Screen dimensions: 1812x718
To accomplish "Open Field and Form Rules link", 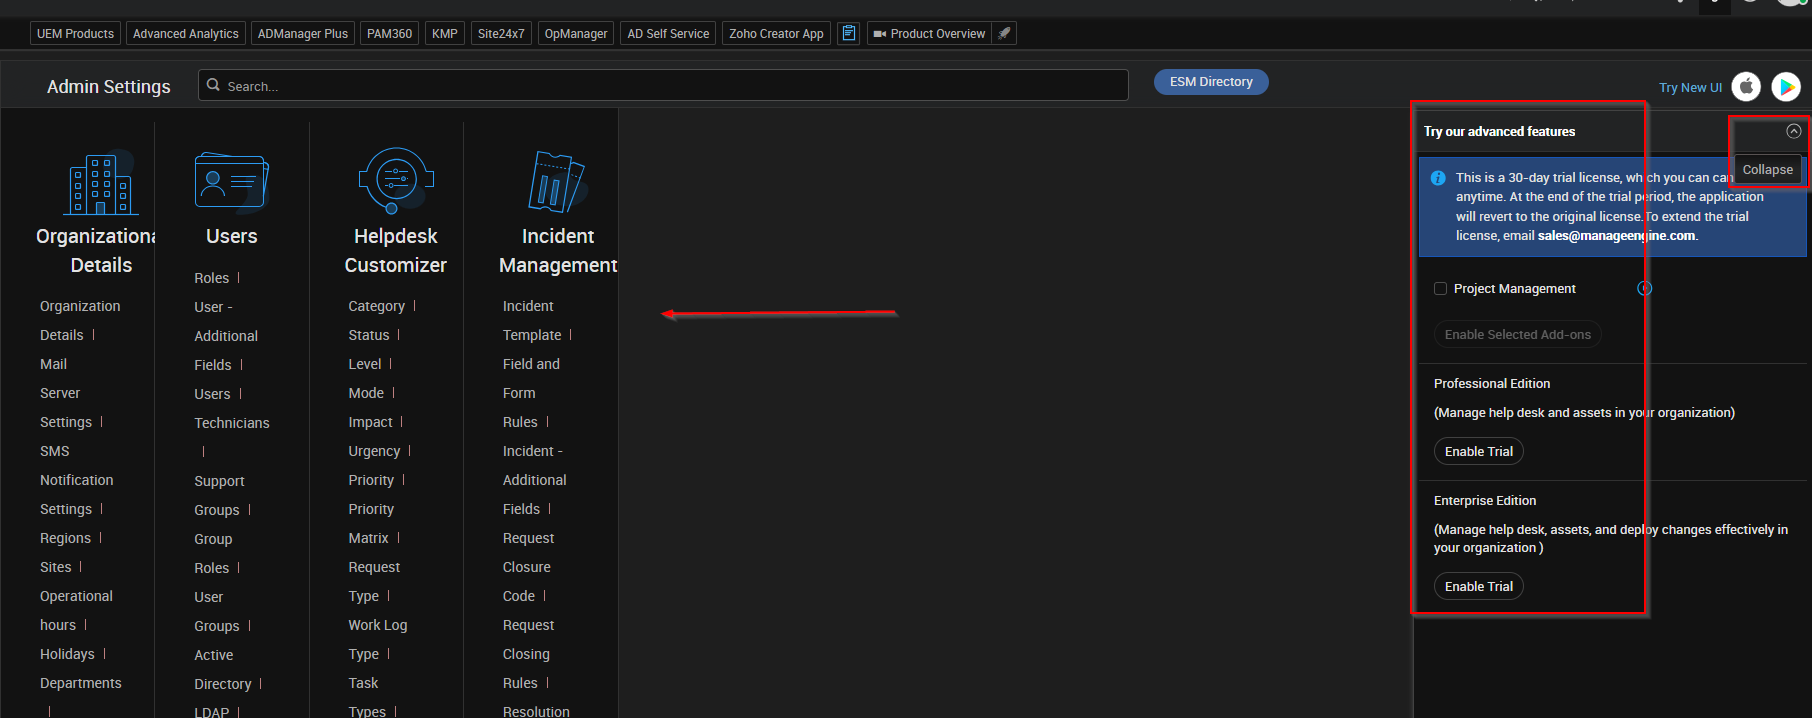I will coord(531,393).
